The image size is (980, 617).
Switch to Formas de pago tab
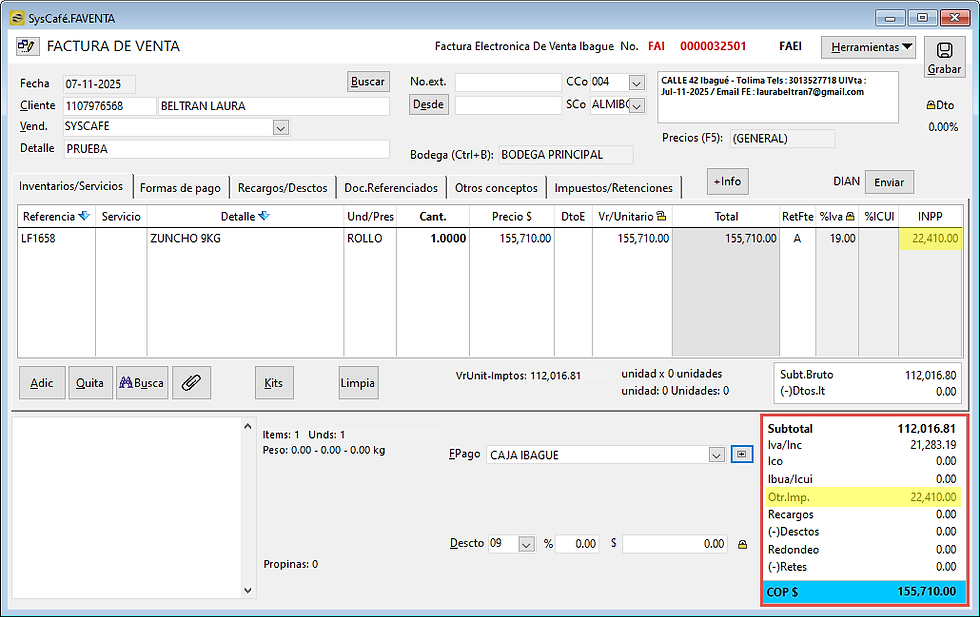pyautogui.click(x=180, y=188)
